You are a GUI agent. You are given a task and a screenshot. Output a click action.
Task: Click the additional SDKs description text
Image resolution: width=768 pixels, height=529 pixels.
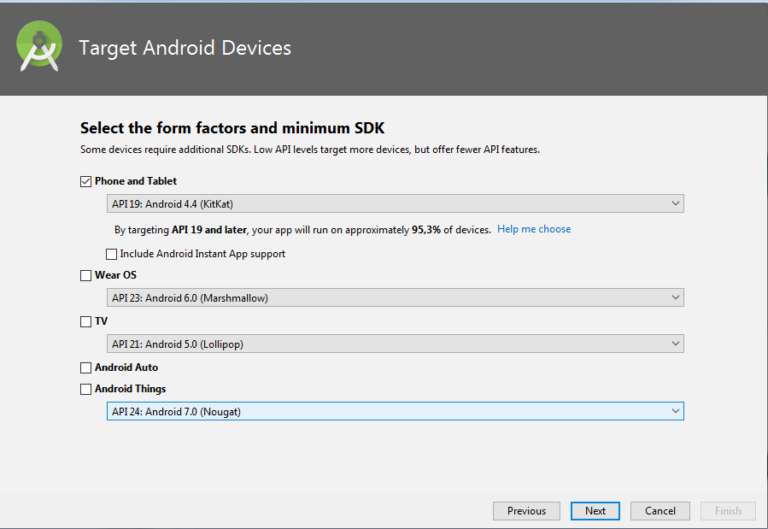coord(310,150)
